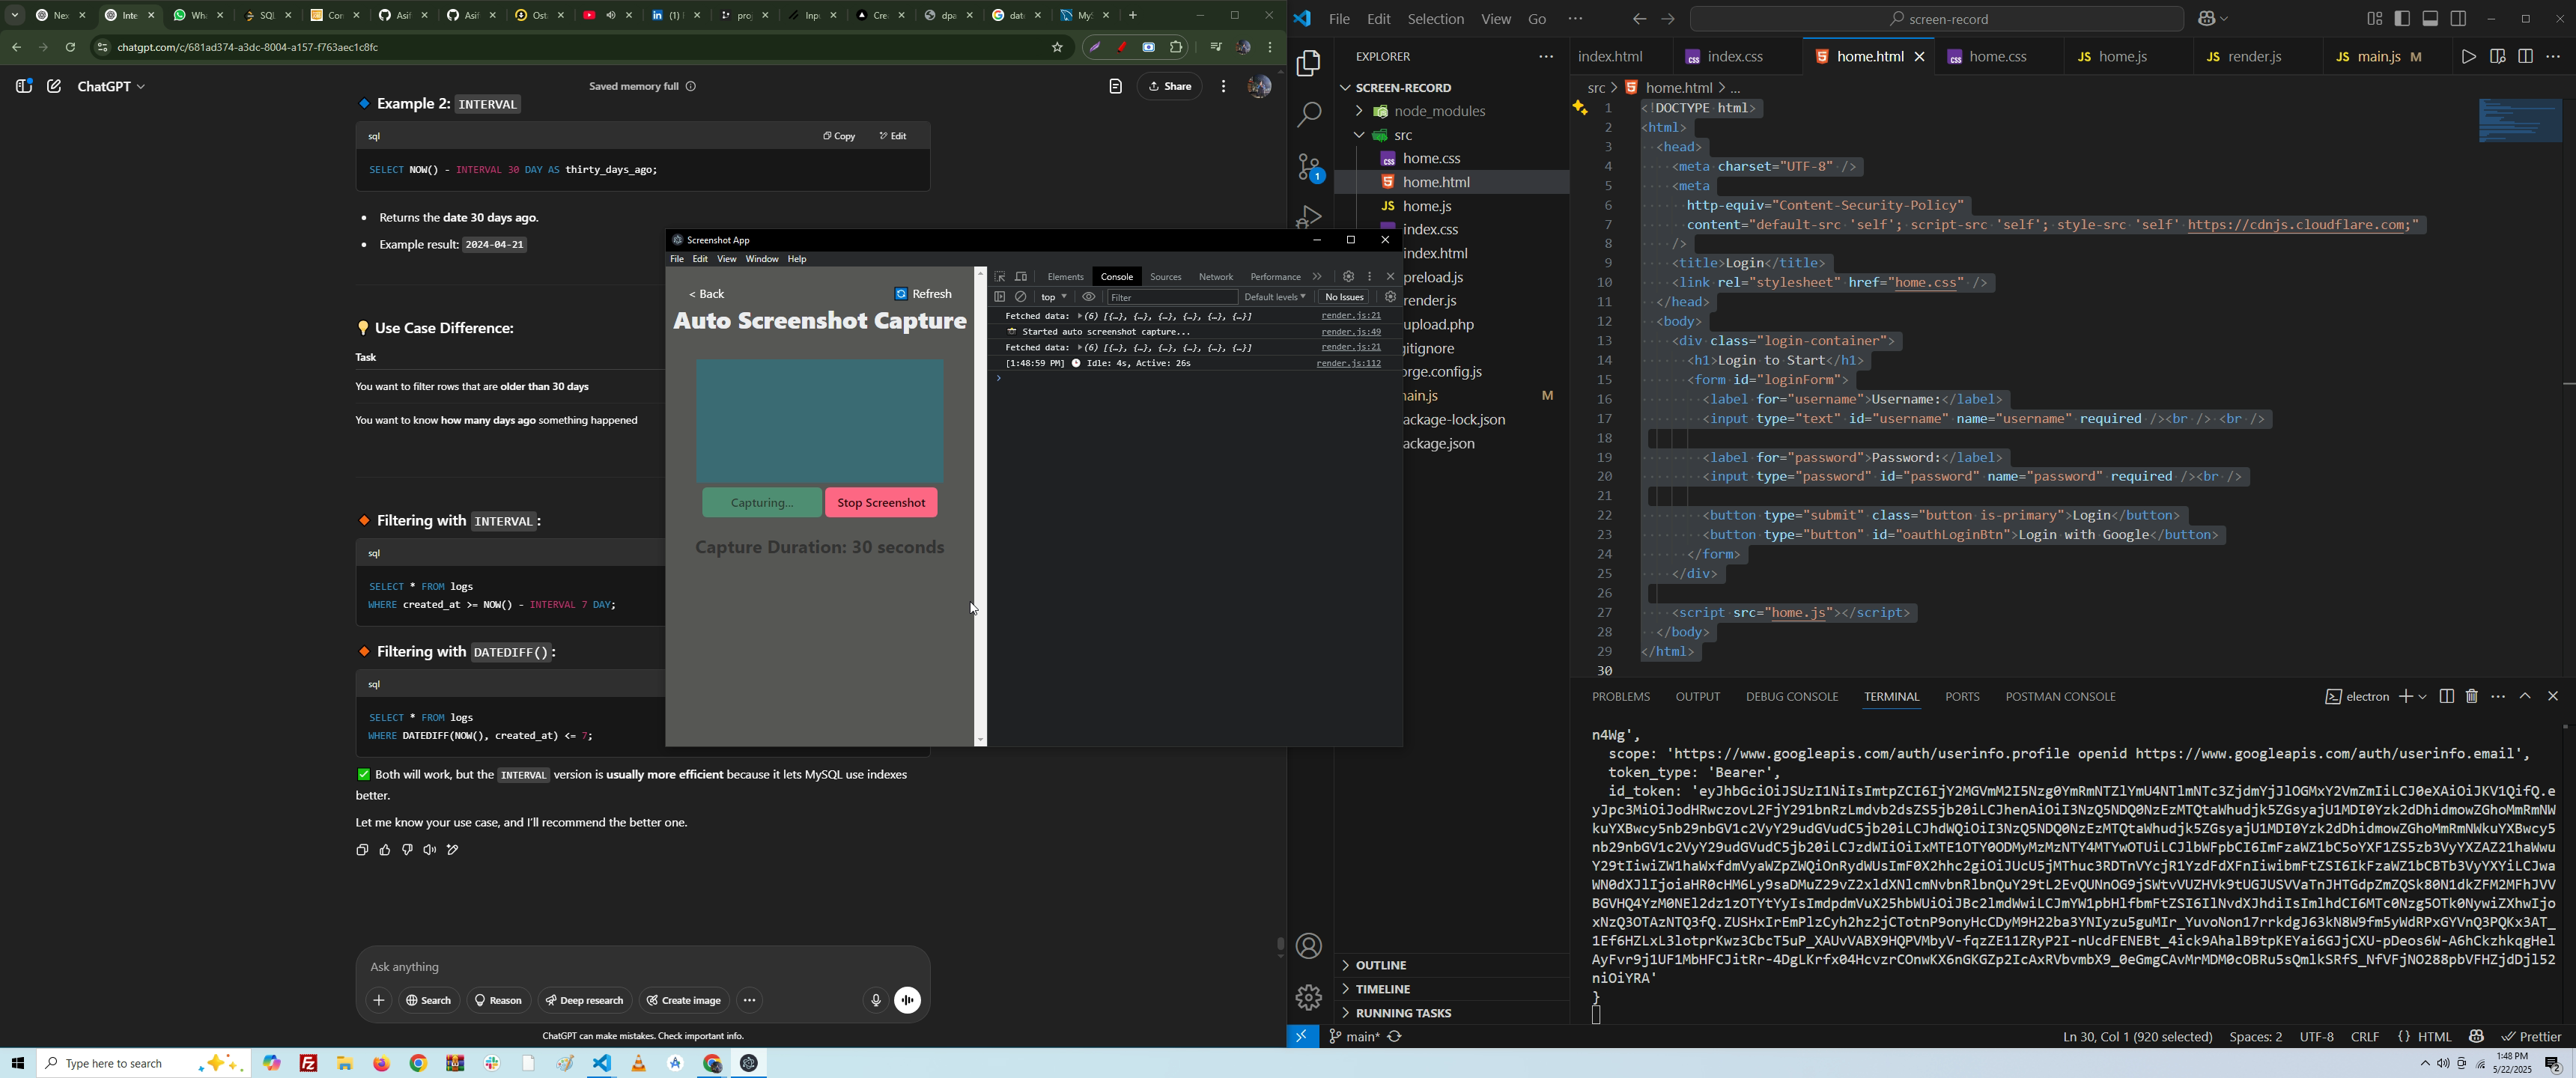Screen dimensions: 2576x1078
Task: Open the Source Control view in VS Code
Action: click(1309, 167)
